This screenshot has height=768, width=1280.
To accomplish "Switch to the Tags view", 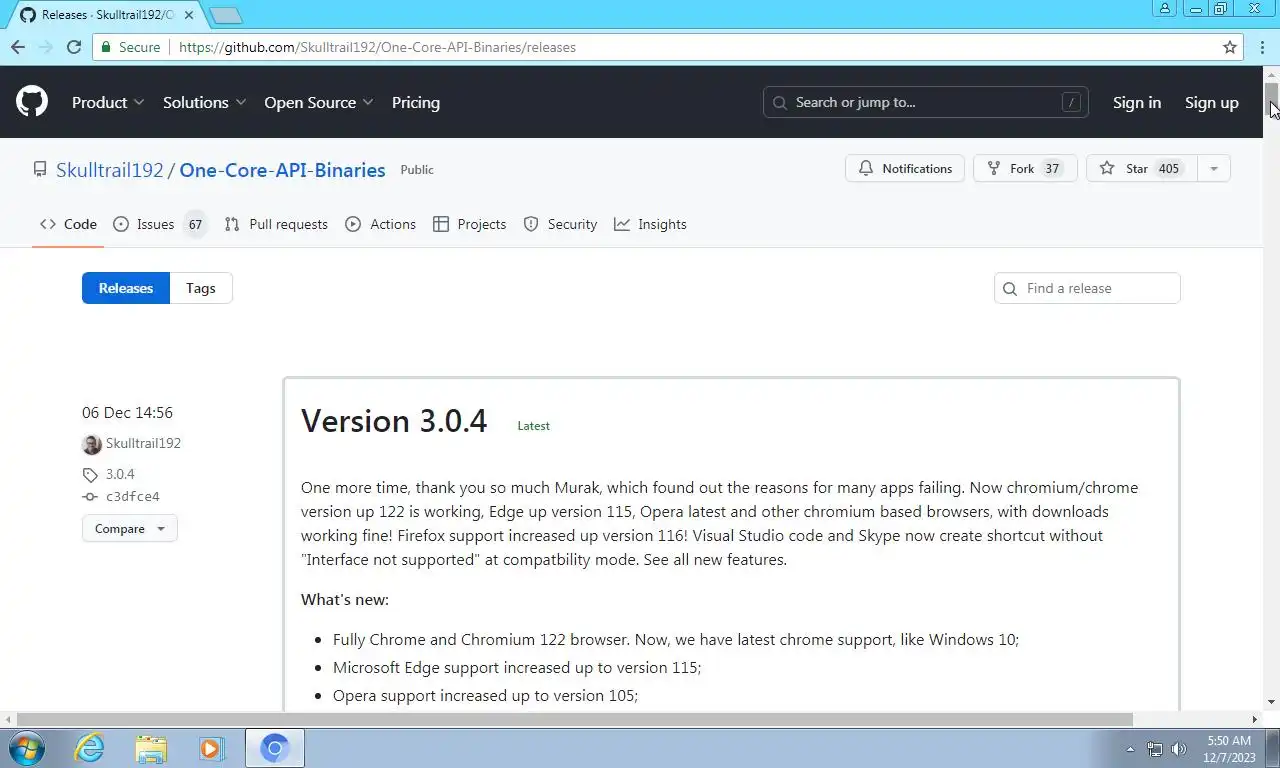I will pyautogui.click(x=201, y=288).
